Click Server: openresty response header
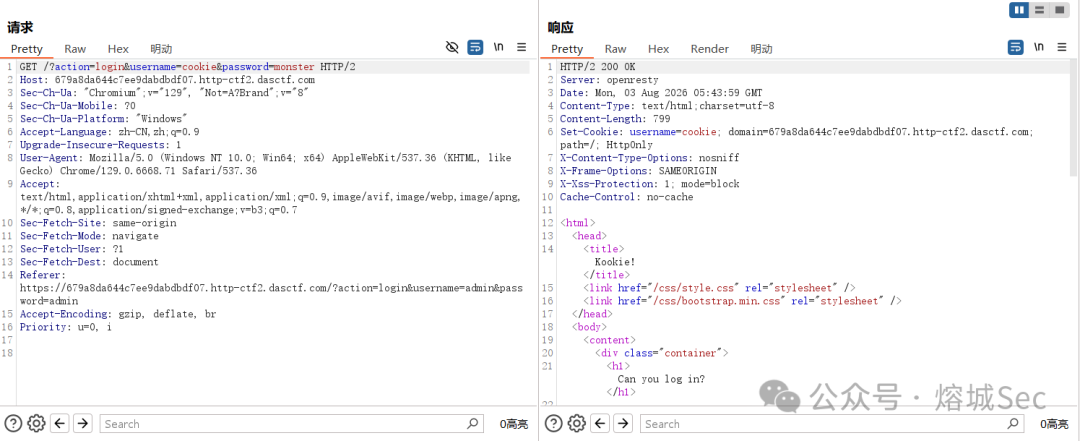The width and height of the screenshot is (1080, 441). [610, 80]
